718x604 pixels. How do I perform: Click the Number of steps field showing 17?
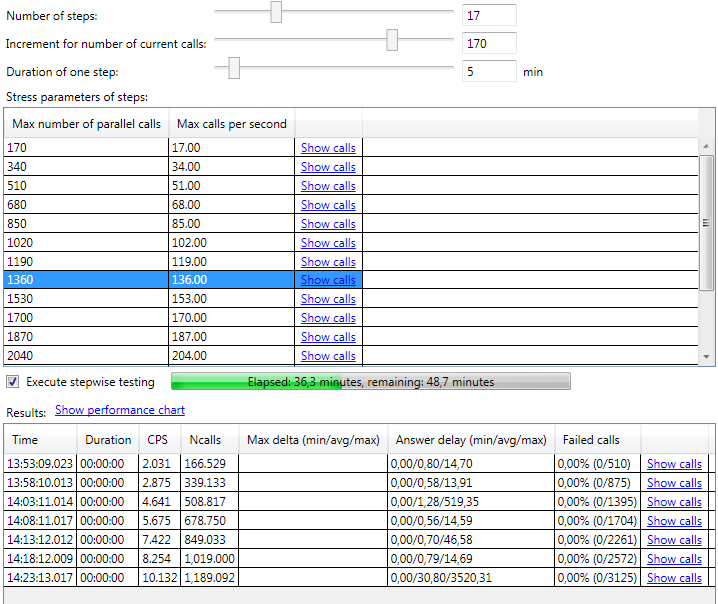point(489,15)
